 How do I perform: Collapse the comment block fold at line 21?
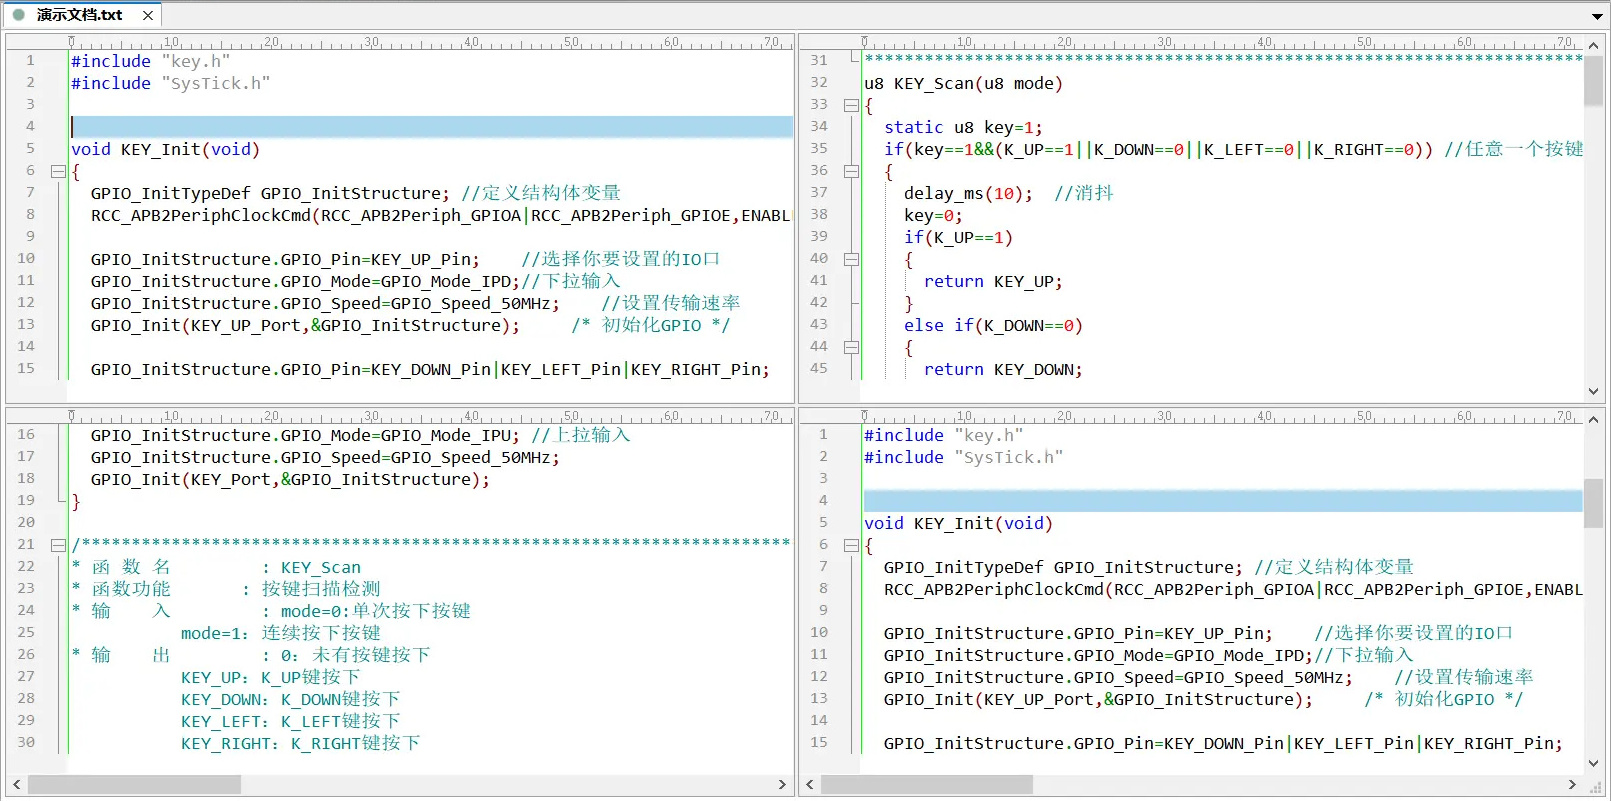point(58,545)
